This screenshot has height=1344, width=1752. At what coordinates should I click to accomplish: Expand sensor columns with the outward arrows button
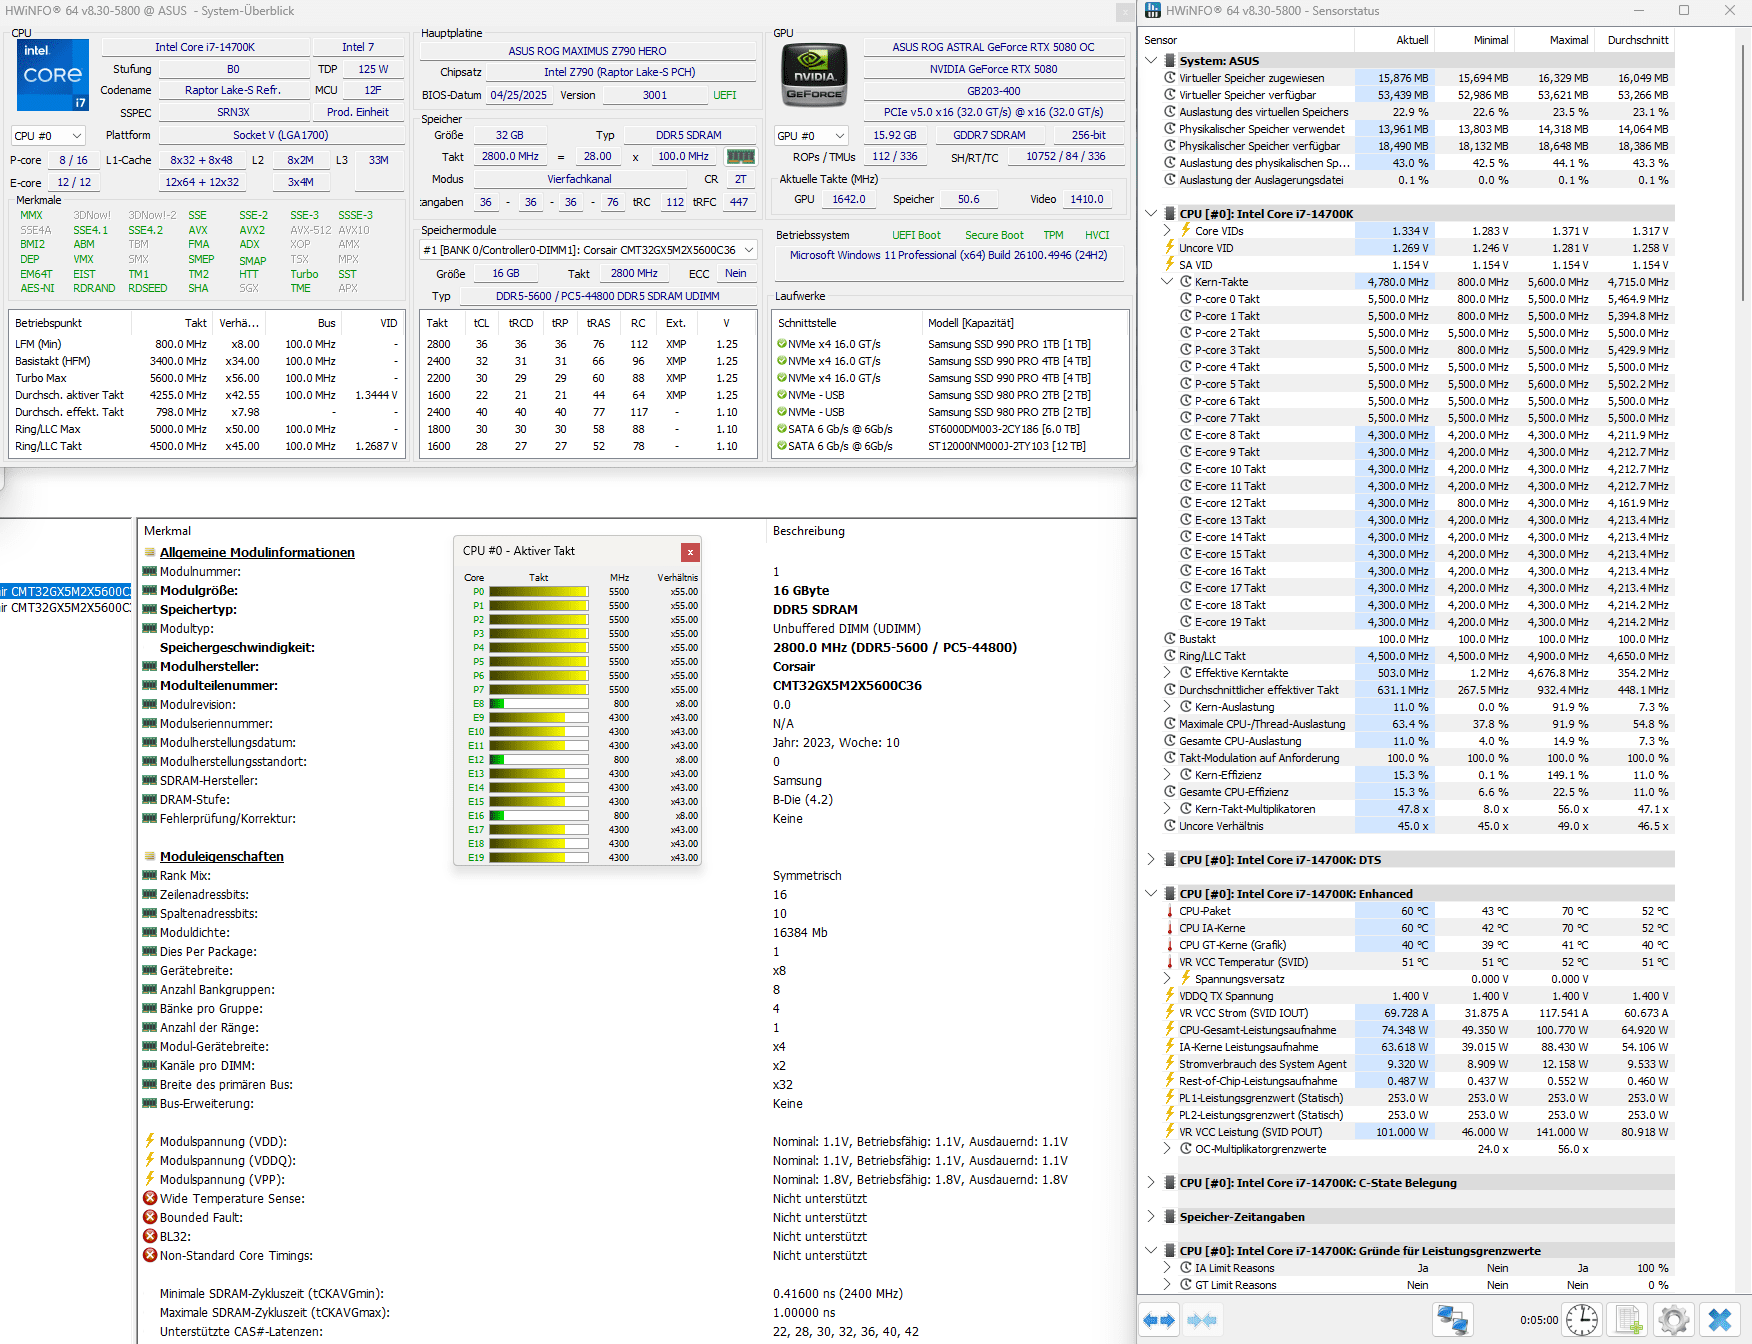(1158, 1320)
